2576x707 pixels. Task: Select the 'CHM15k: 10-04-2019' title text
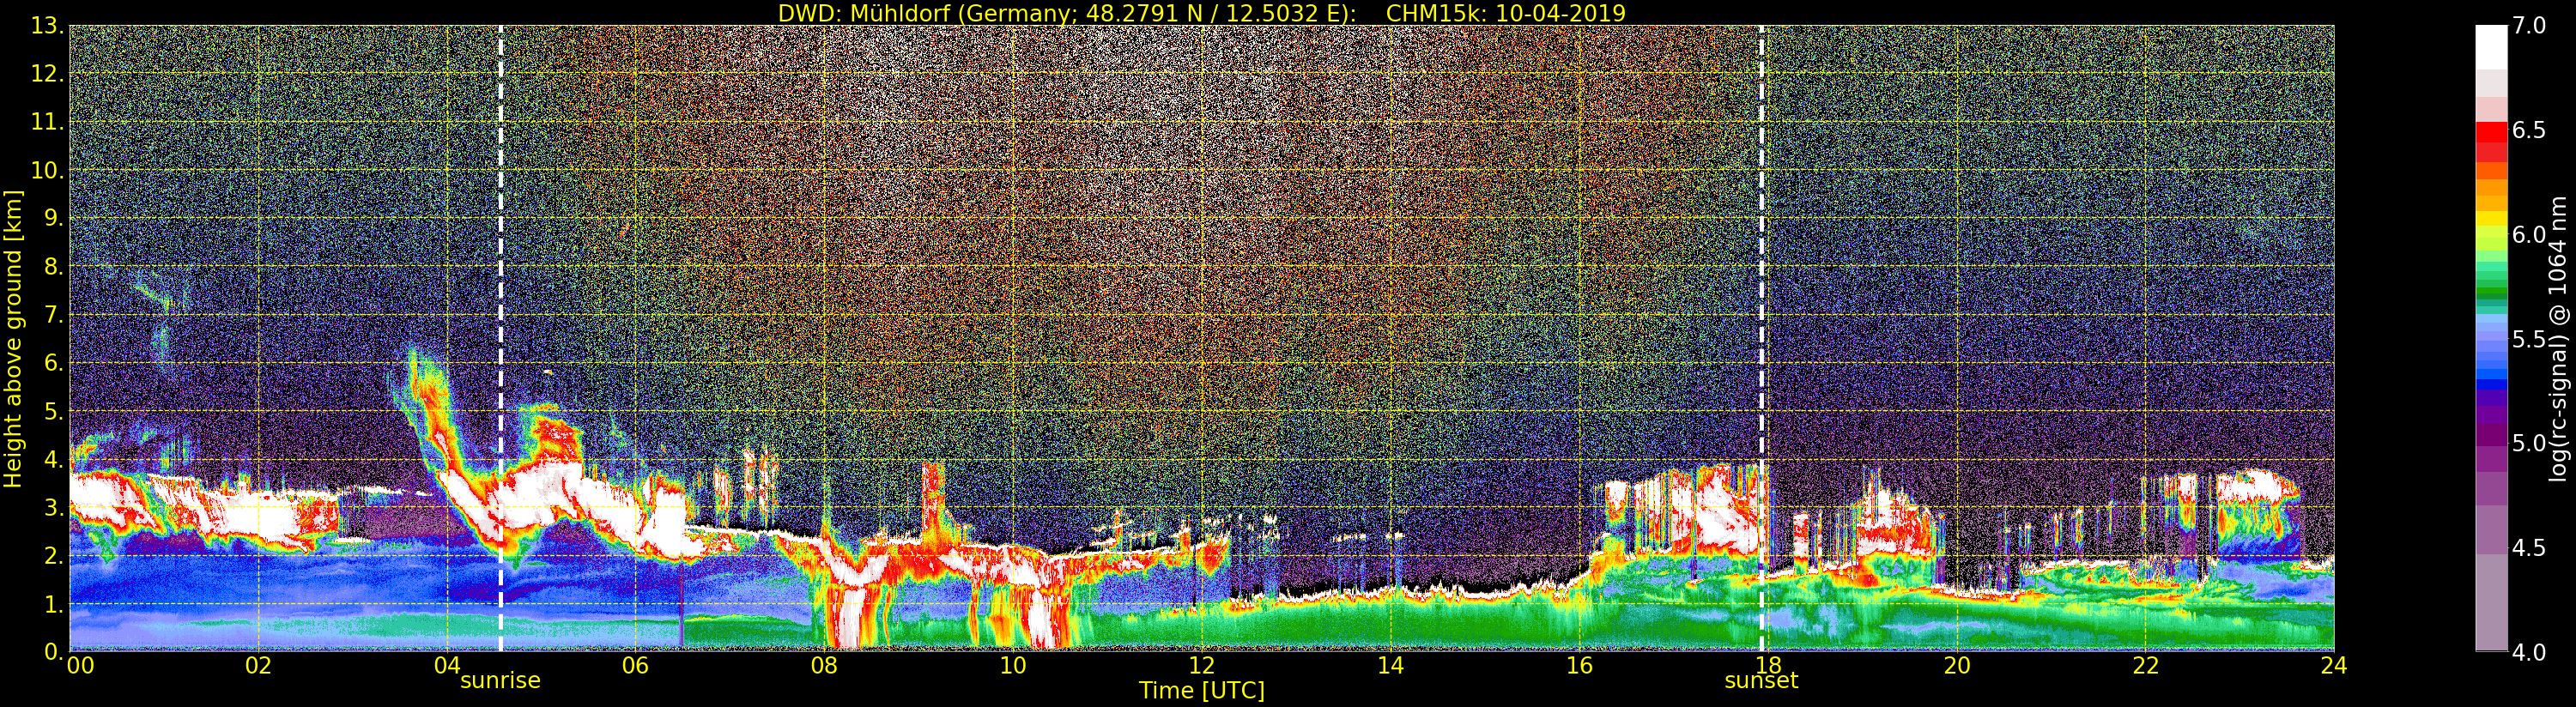1505,13
